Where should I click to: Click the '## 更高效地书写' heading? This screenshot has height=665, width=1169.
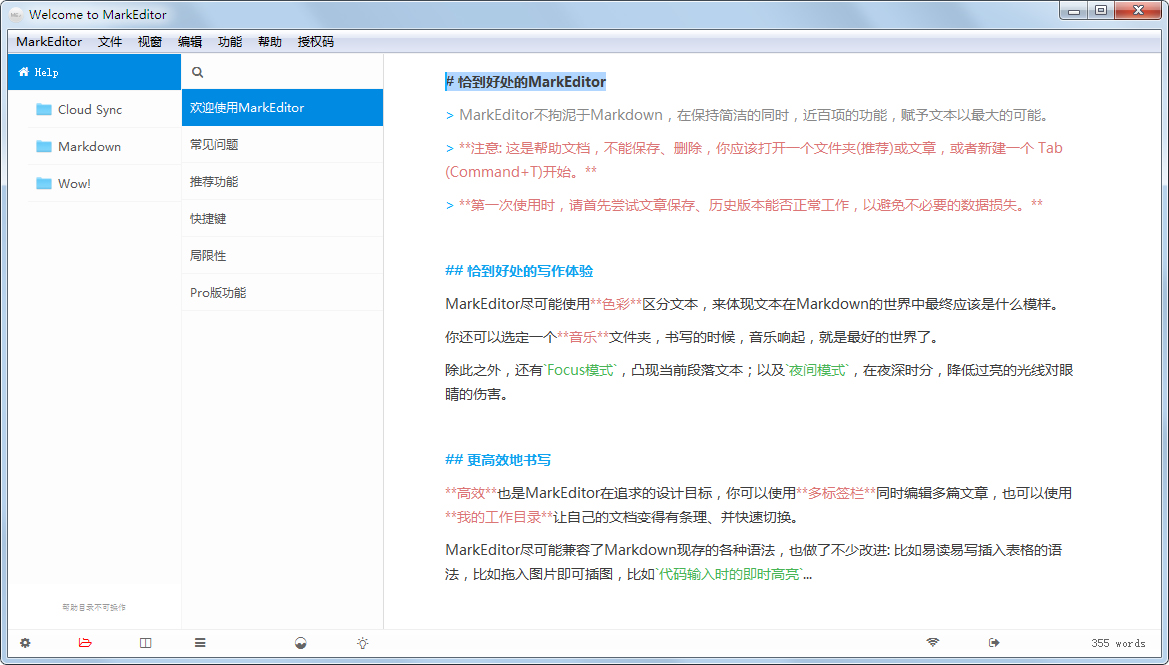point(498,460)
